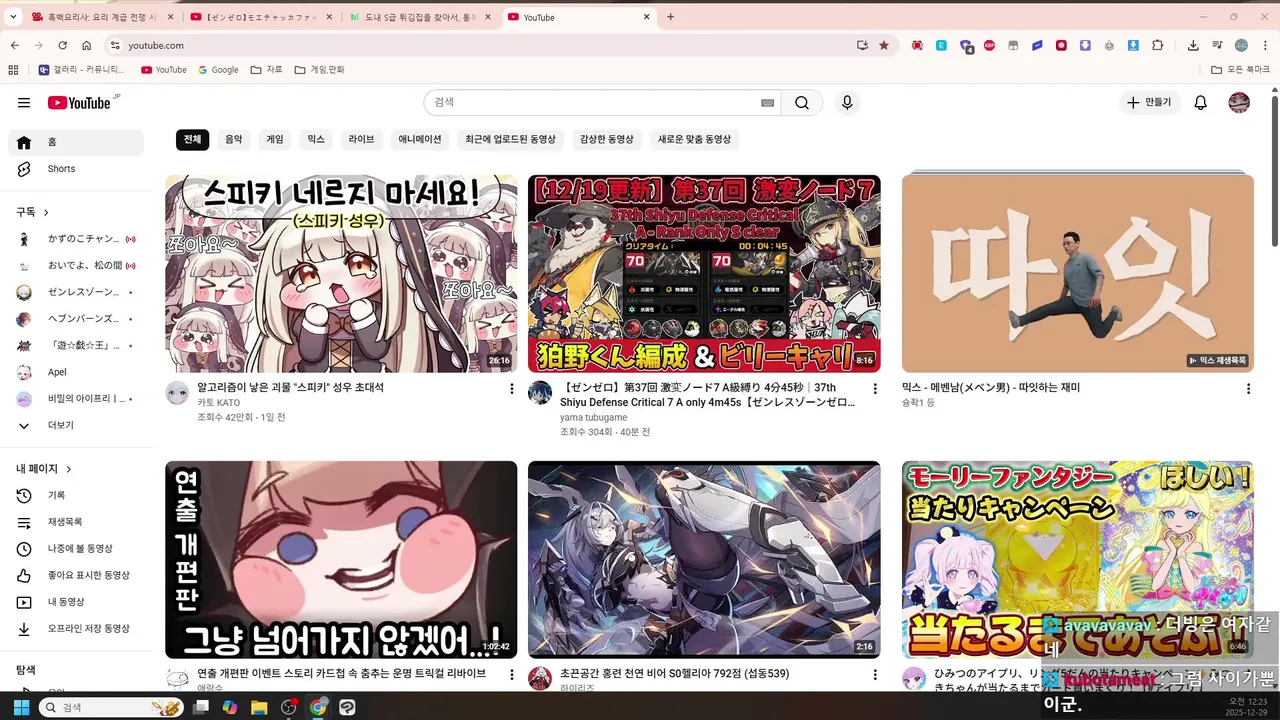Play the 따잇 mix thumbnail
Screen dimensions: 1280x720
point(1078,274)
